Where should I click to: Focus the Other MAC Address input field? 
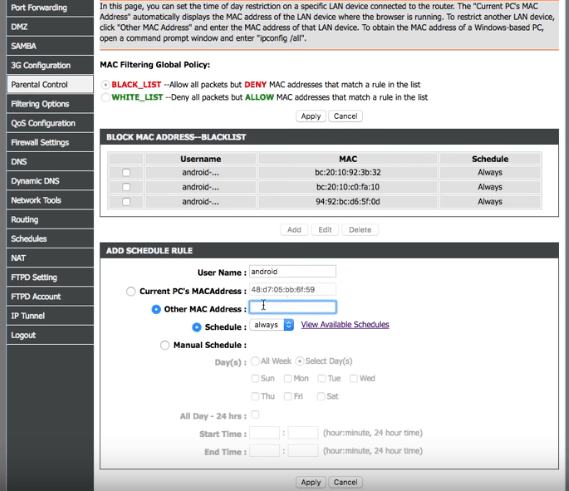(x=292, y=307)
